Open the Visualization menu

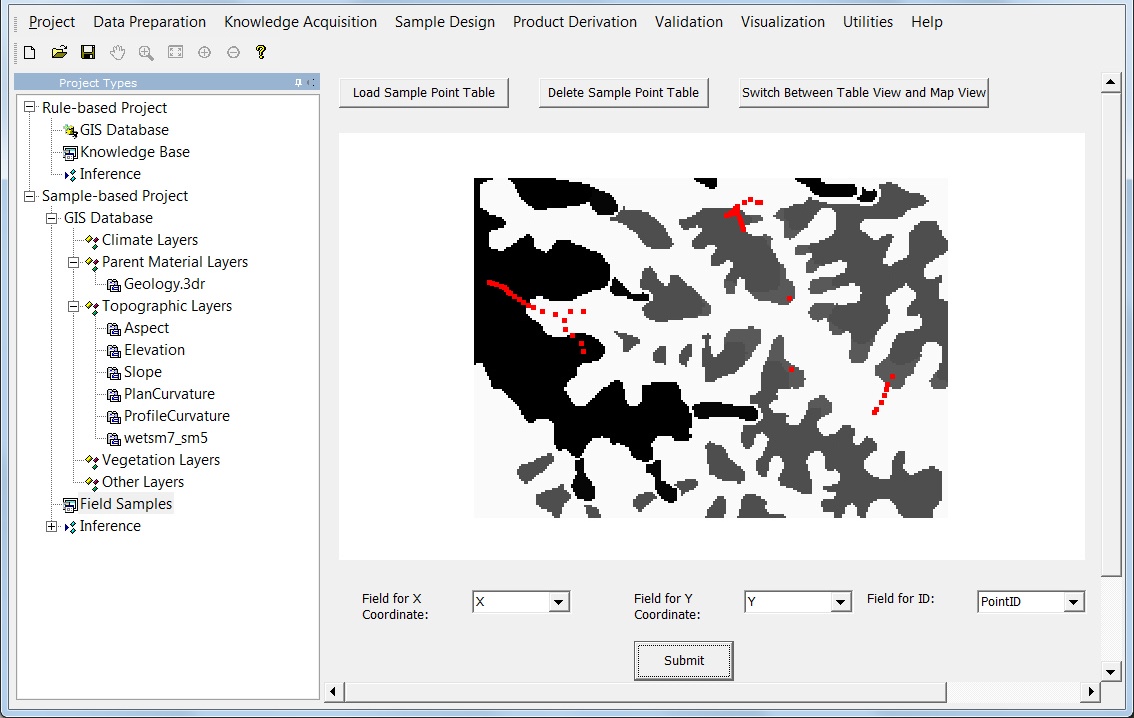click(x=783, y=22)
